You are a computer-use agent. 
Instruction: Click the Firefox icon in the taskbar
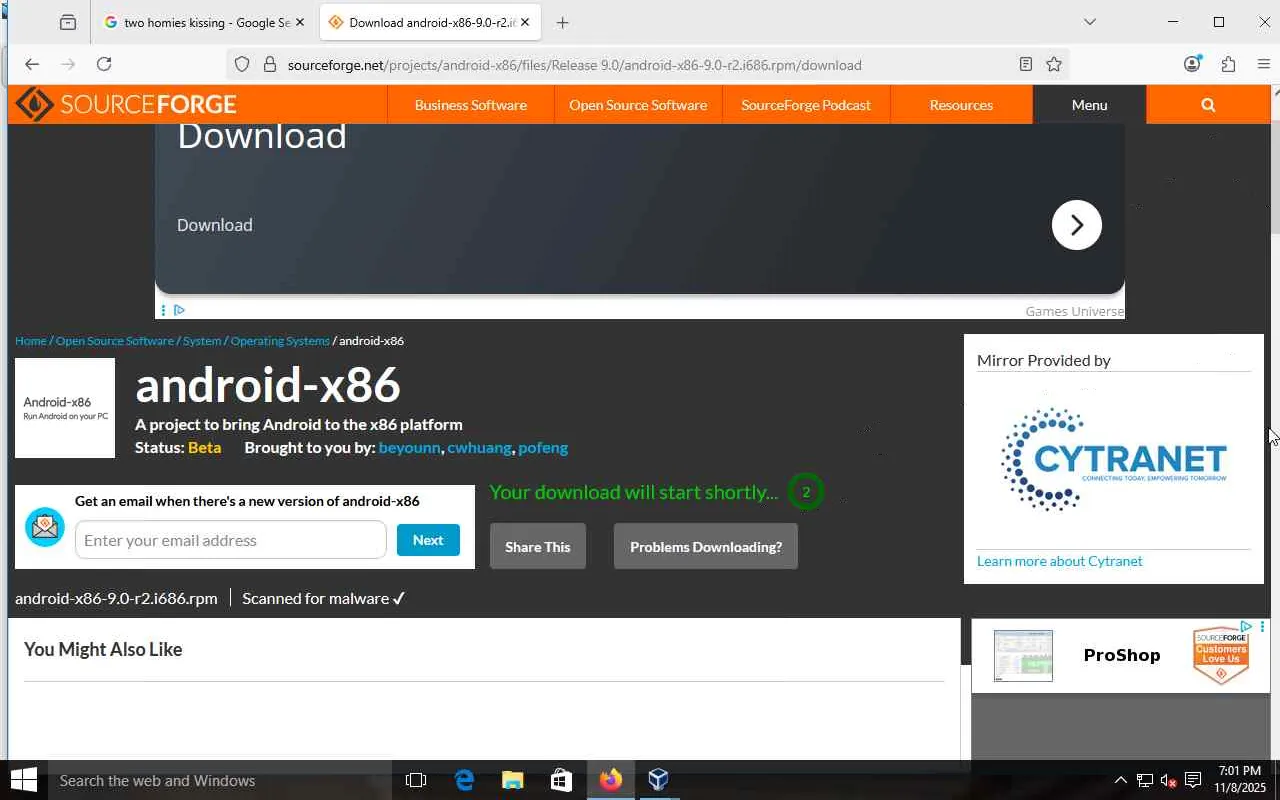click(x=610, y=780)
